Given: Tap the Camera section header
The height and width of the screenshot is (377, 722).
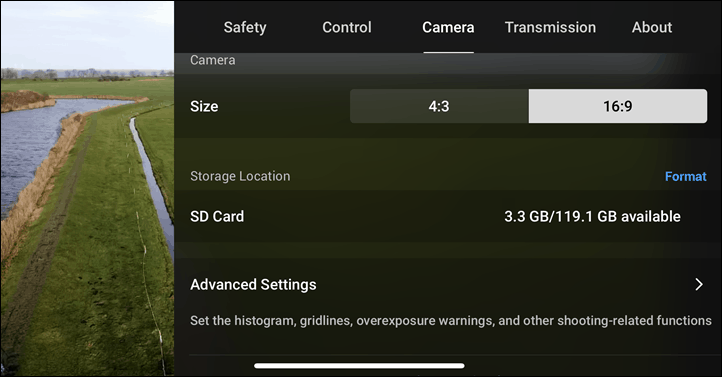Looking at the screenshot, I should pos(212,60).
